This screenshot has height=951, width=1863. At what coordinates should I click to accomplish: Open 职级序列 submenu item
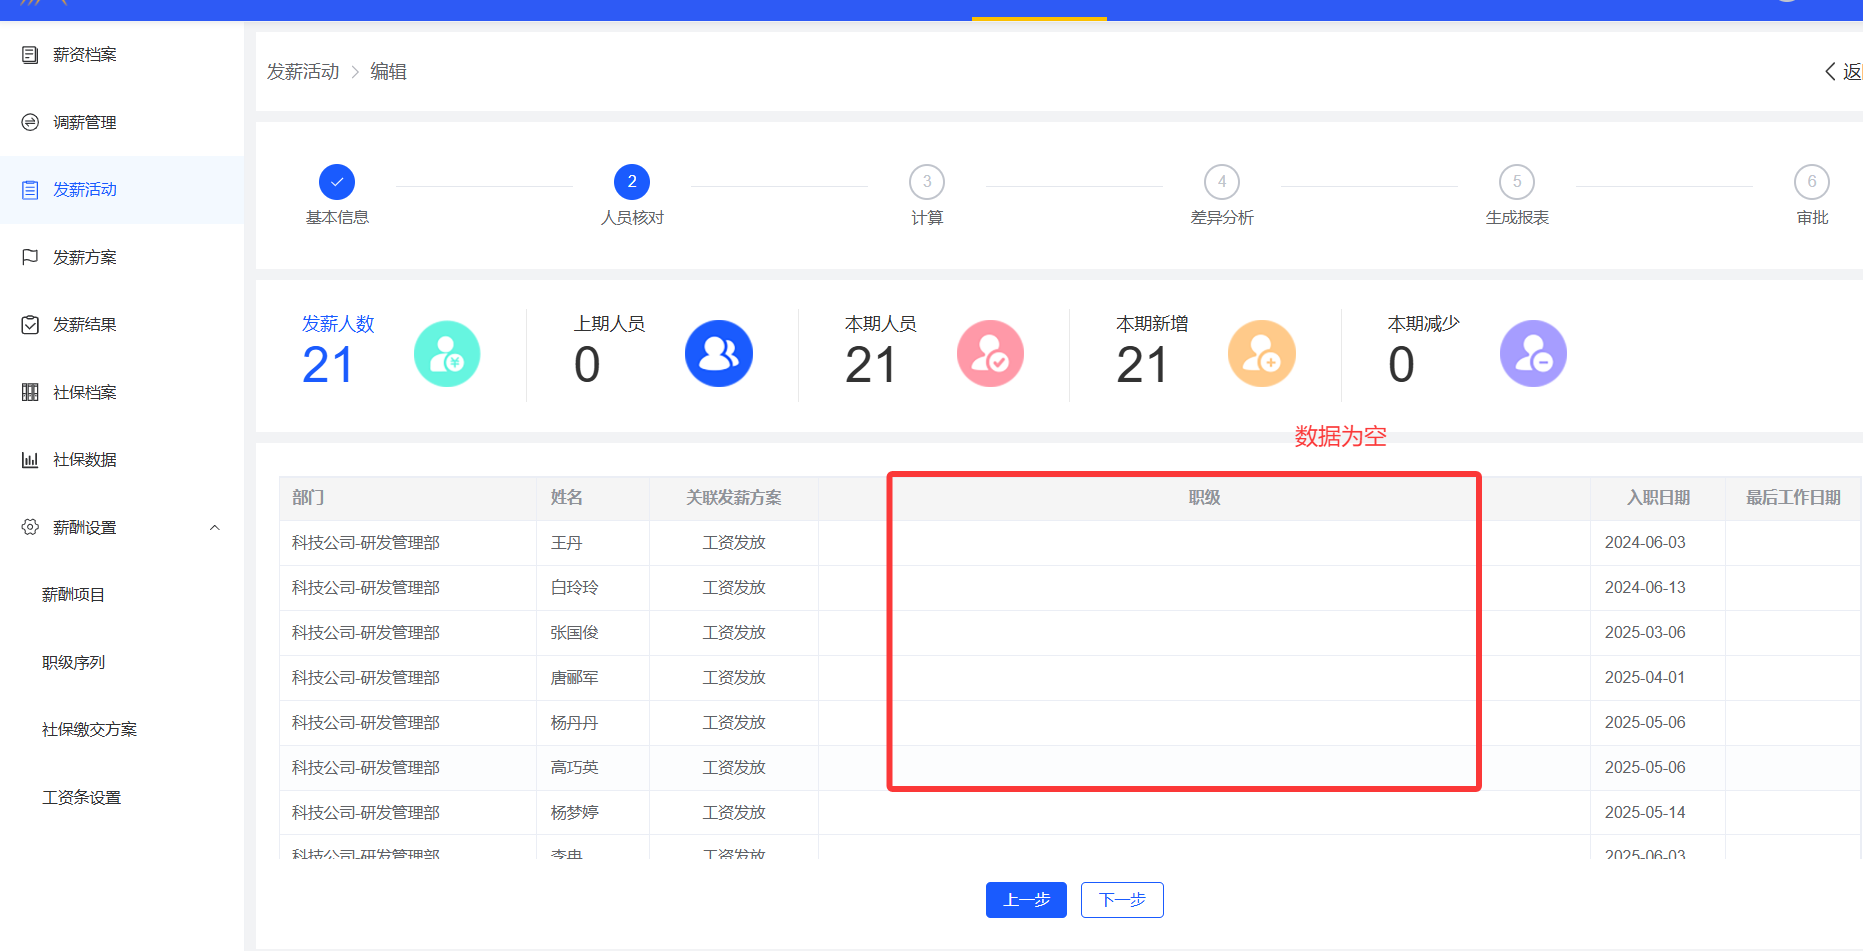tap(73, 663)
